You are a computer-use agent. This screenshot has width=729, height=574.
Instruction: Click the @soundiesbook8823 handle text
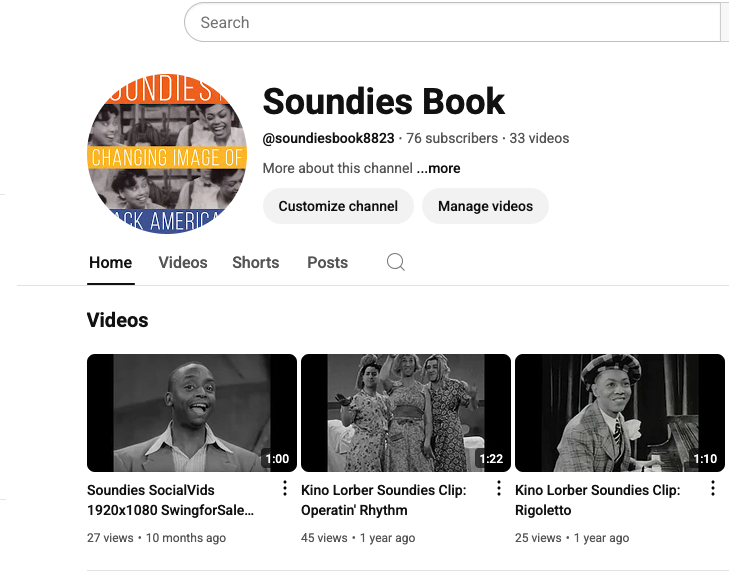[328, 139]
